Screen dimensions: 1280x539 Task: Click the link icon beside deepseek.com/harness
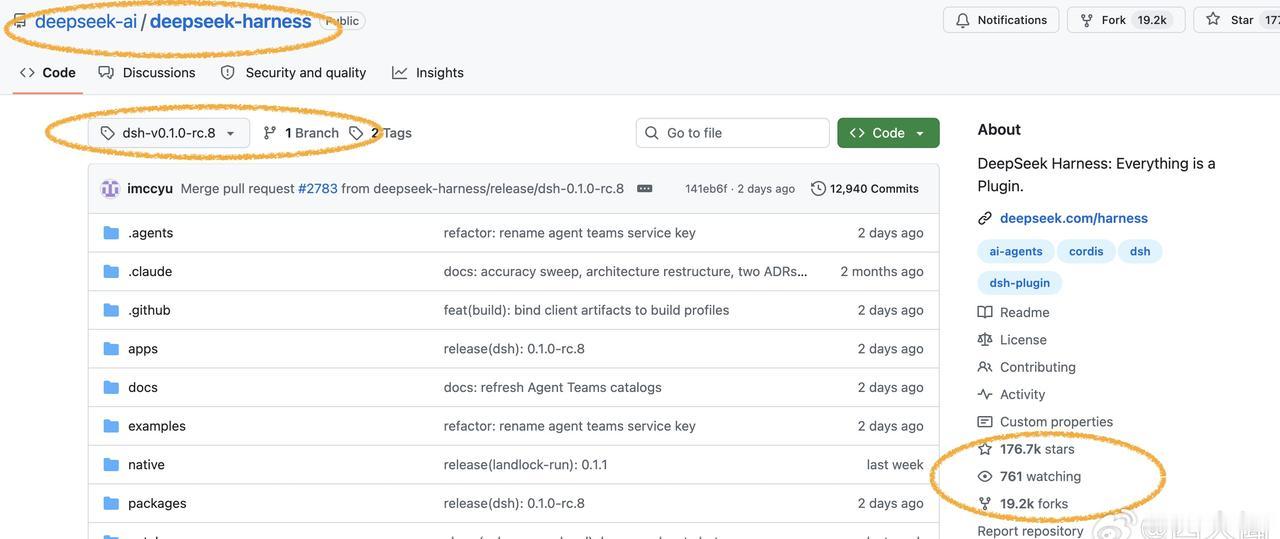pos(985,218)
